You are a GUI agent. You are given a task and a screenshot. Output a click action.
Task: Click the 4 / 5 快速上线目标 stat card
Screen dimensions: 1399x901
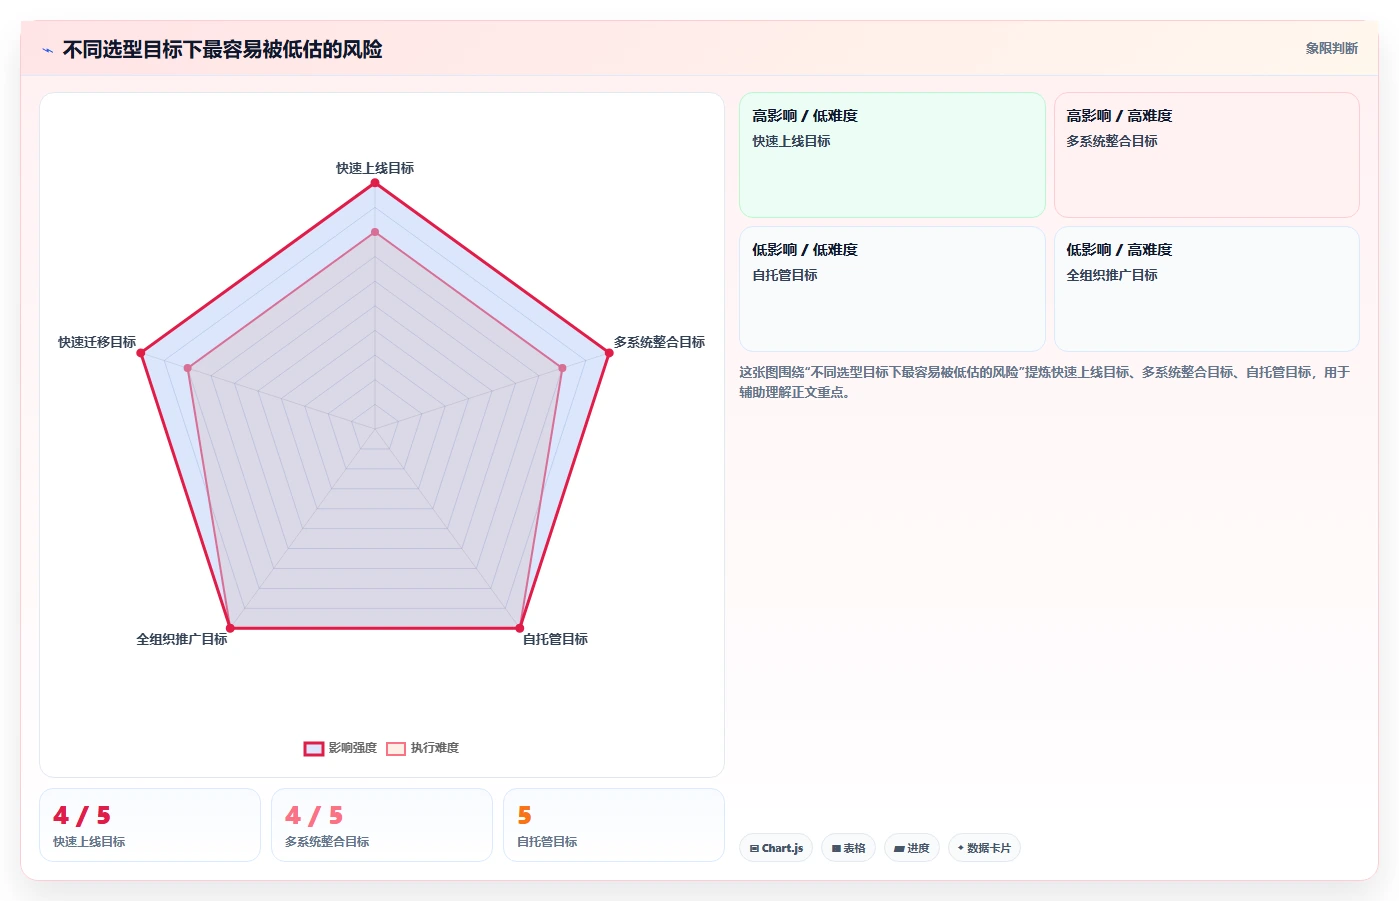pyautogui.click(x=150, y=825)
